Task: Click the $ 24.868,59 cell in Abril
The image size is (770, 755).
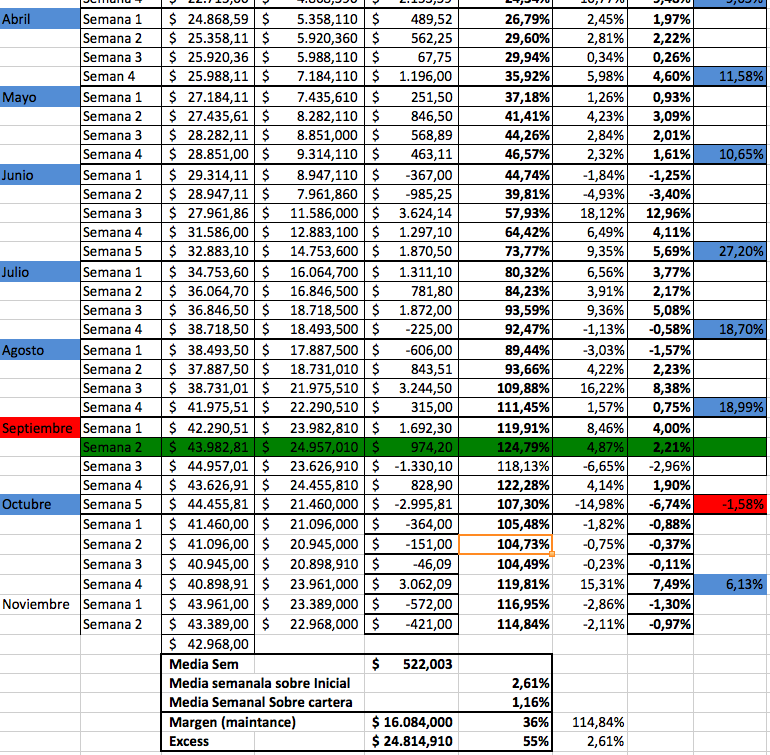Action: pos(208,19)
